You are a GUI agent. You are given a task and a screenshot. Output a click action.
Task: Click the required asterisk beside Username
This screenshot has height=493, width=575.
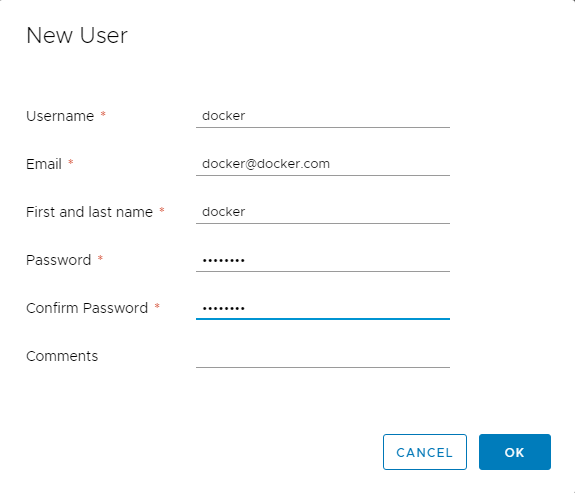coord(103,114)
